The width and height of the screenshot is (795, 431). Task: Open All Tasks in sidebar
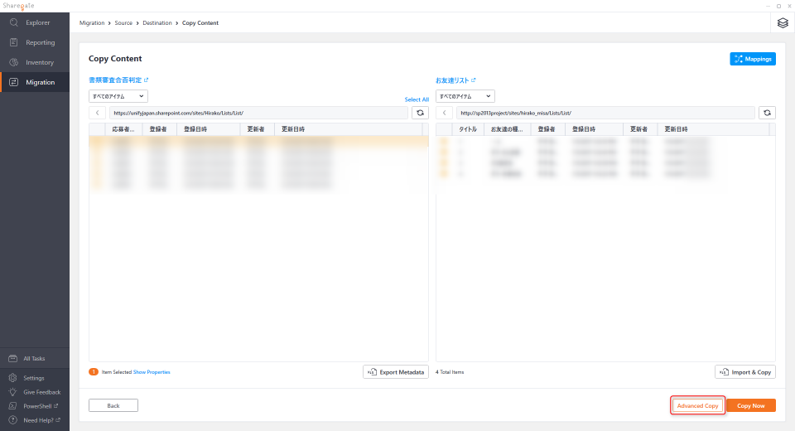[34, 358]
